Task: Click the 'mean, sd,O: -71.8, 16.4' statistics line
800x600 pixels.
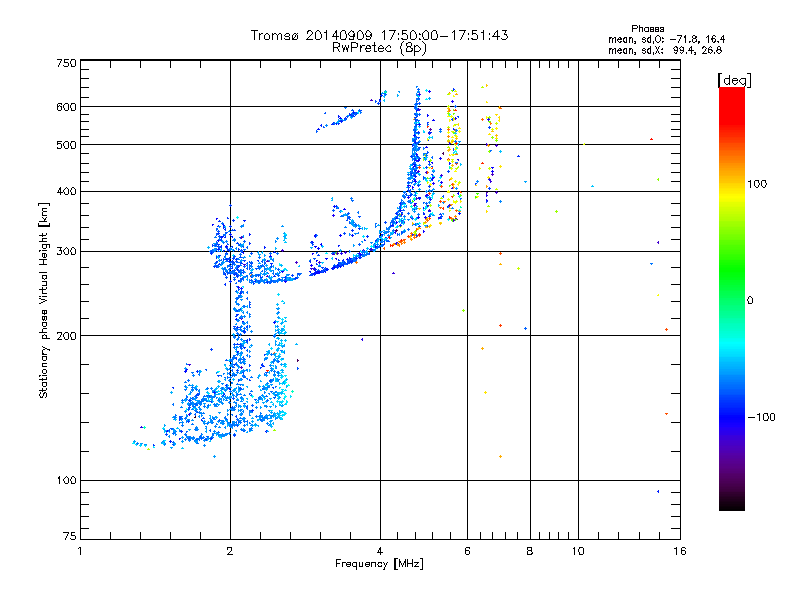Action: point(666,39)
